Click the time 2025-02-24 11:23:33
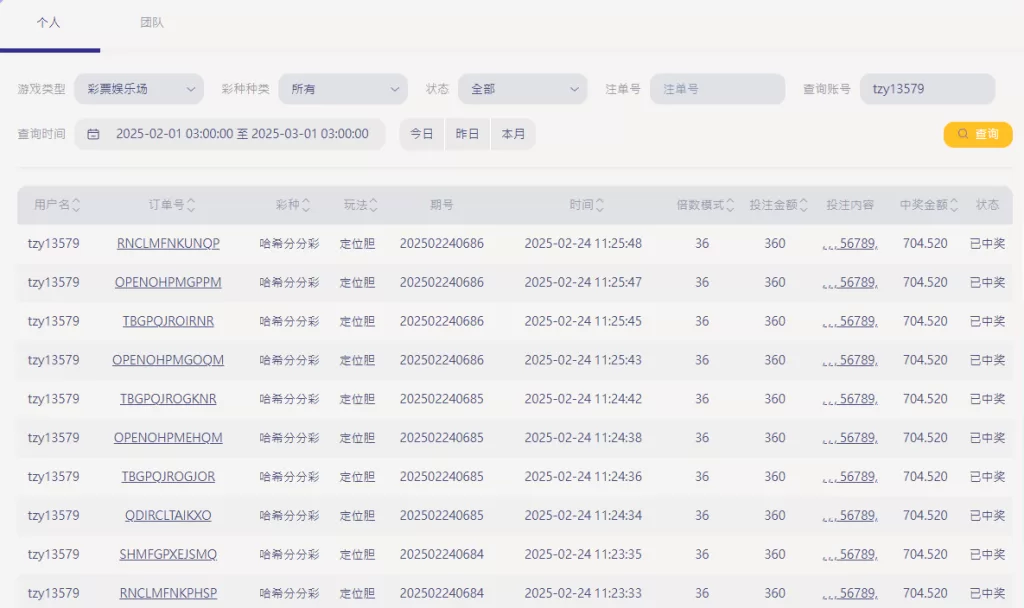 coord(583,594)
